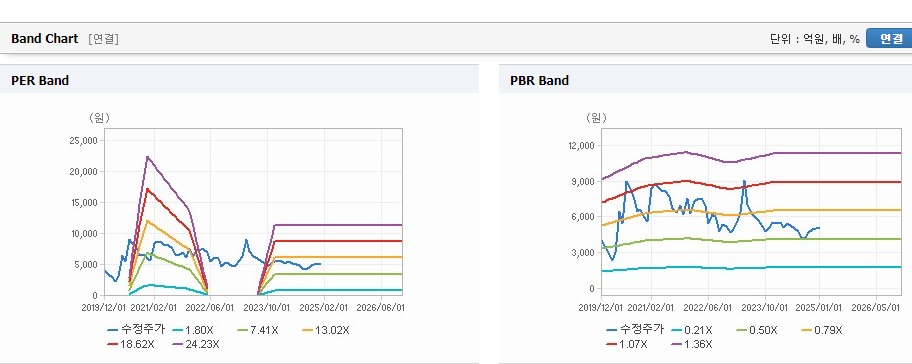The image size is (912, 364).
Task: Select the PBR Band title
Action: (539, 81)
